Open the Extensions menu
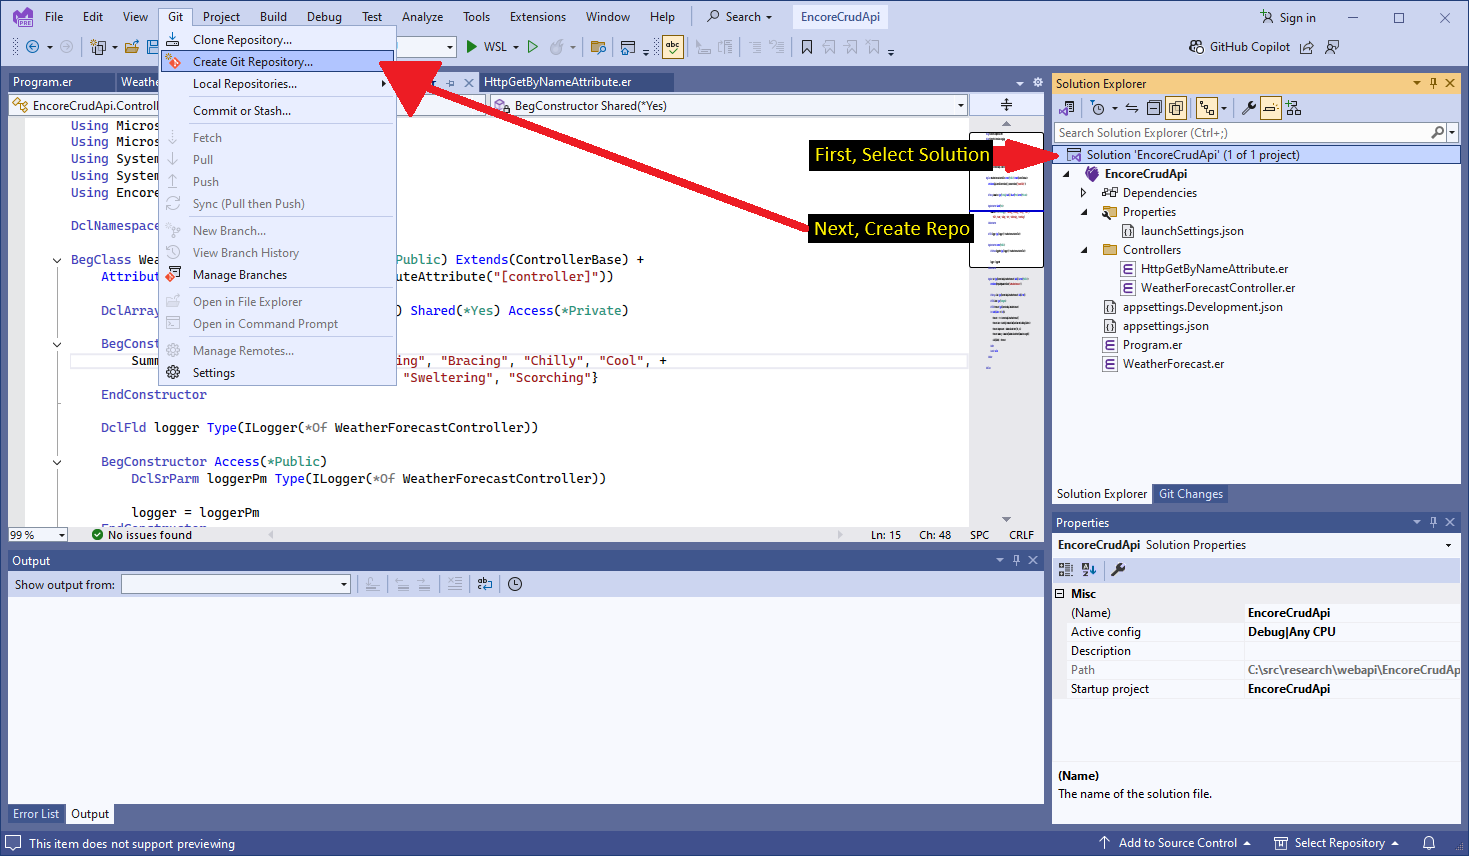Screen dimensions: 1469x856 (x=537, y=17)
